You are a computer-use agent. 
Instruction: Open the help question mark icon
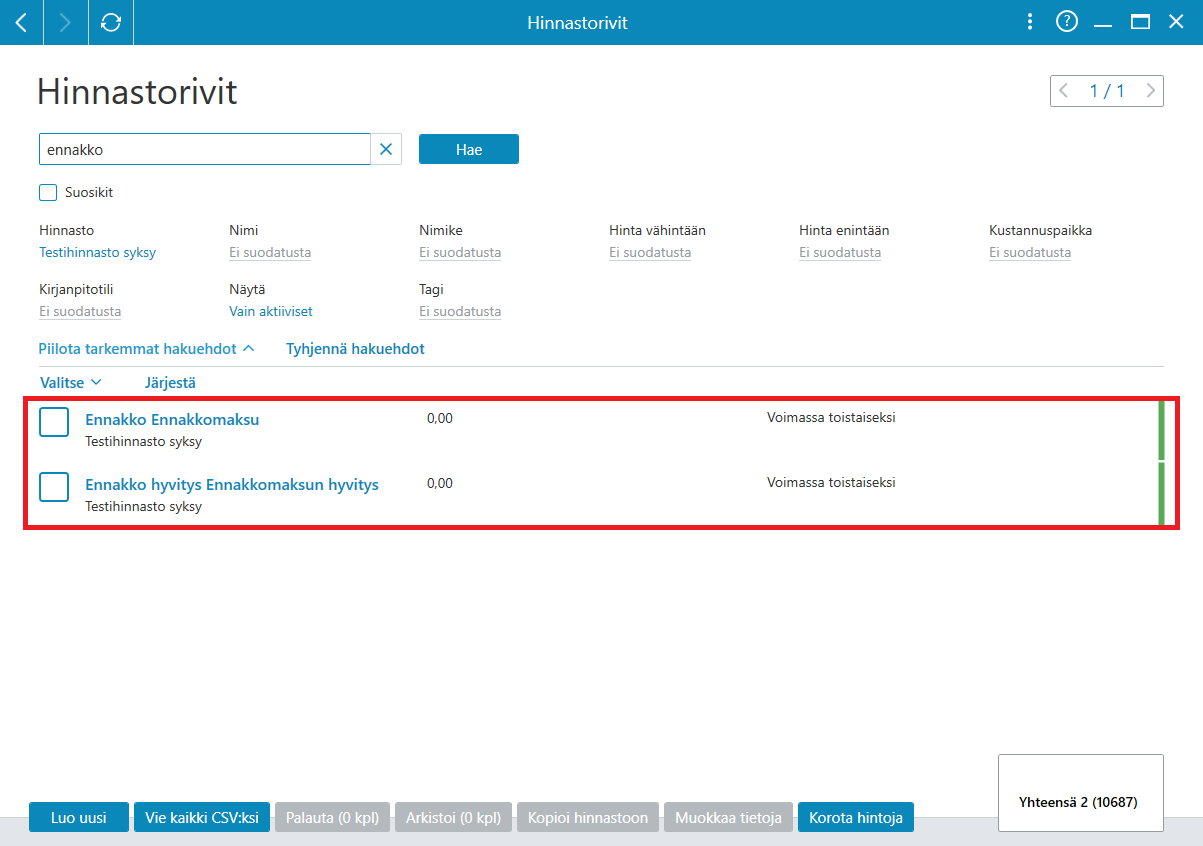point(1067,22)
